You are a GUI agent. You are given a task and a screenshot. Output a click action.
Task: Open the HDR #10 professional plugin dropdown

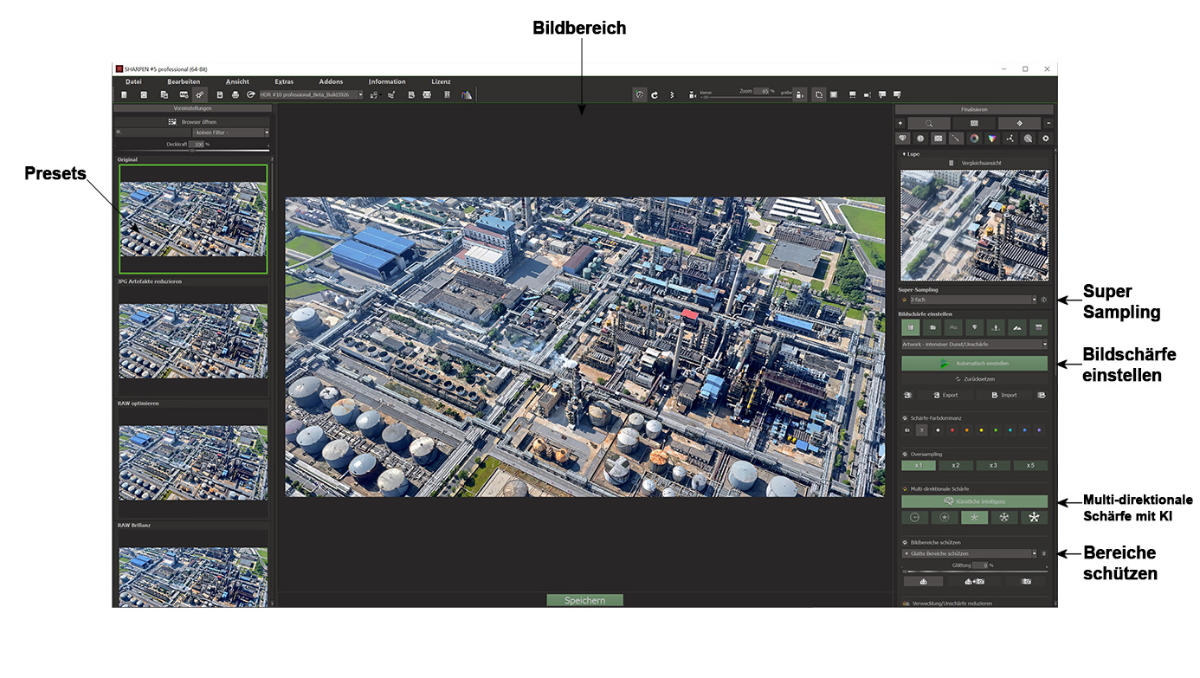click(310, 94)
